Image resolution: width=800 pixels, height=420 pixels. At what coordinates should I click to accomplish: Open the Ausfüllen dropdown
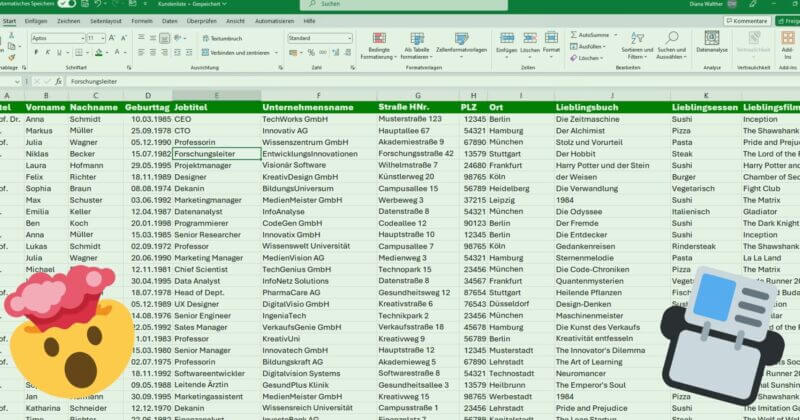point(588,46)
